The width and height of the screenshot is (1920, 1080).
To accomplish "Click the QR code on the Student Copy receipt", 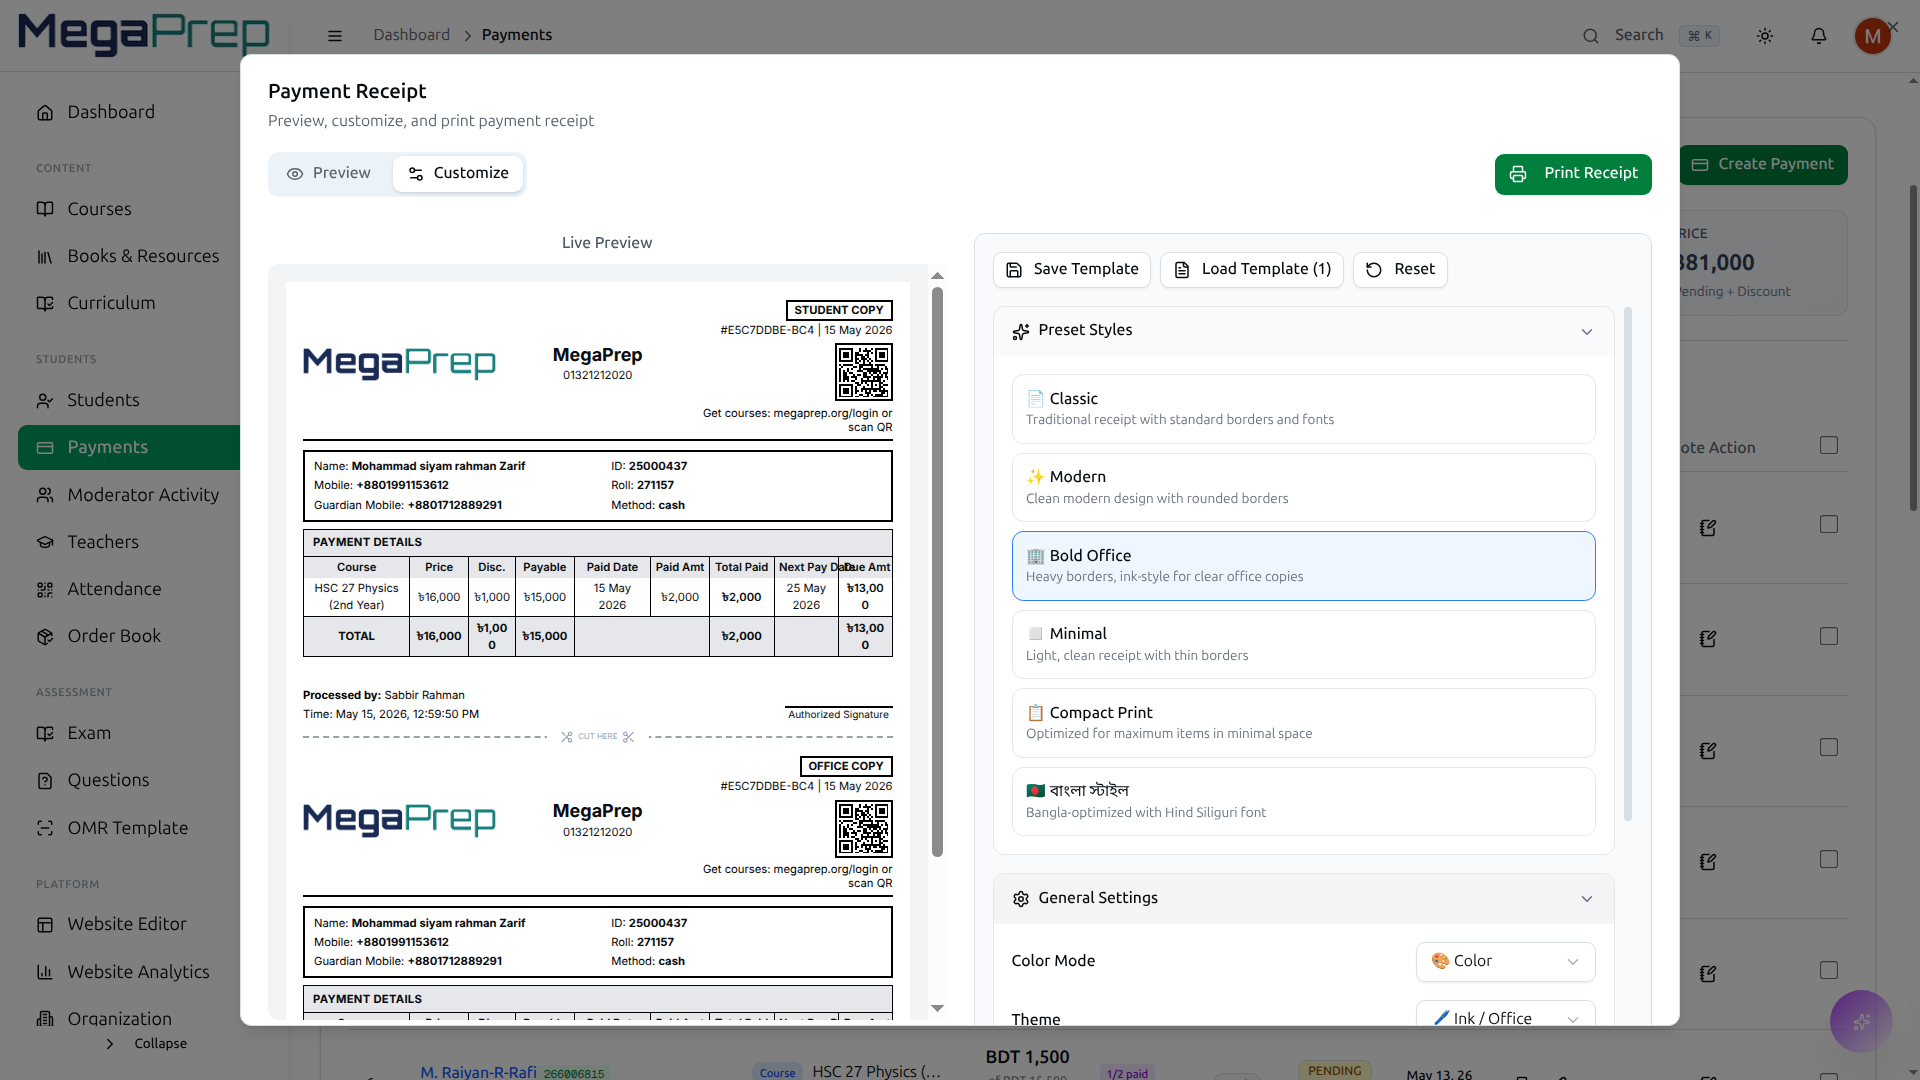I will (x=864, y=372).
